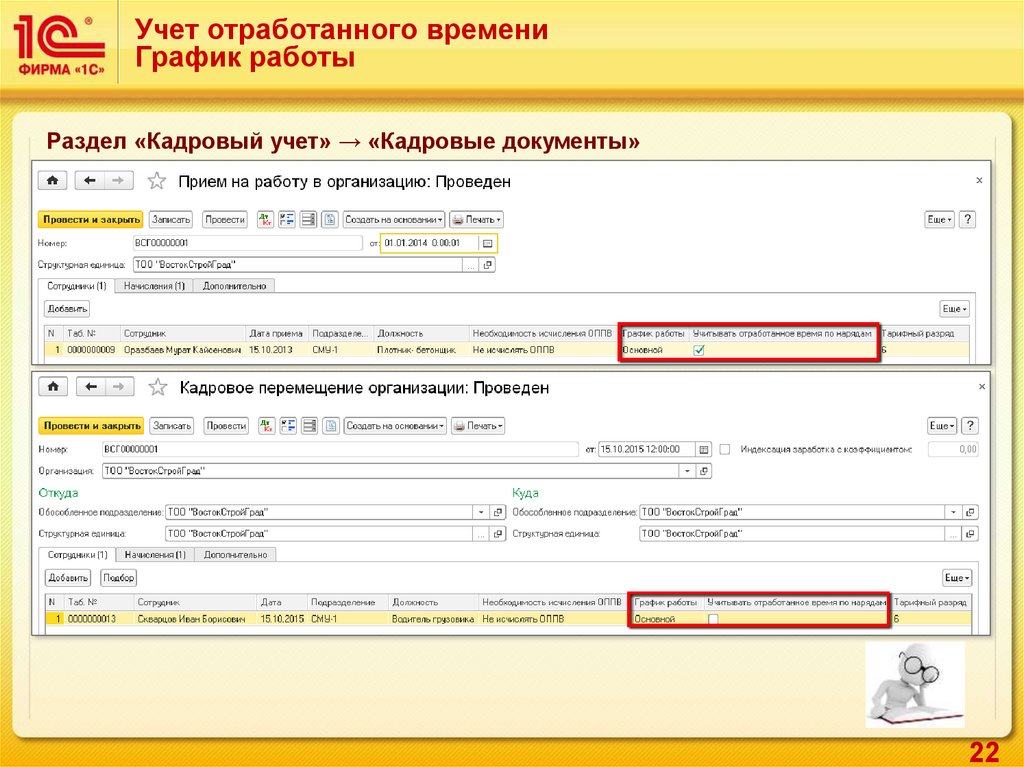Click the Подбор button
Viewport: 1024px width, 767px height.
[x=119, y=578]
